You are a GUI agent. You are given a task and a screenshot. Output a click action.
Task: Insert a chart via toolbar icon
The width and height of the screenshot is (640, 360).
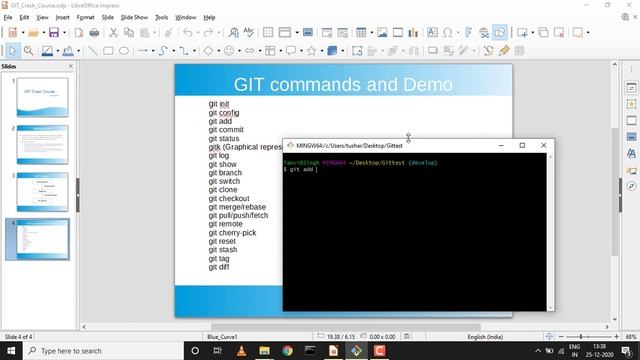point(413,32)
